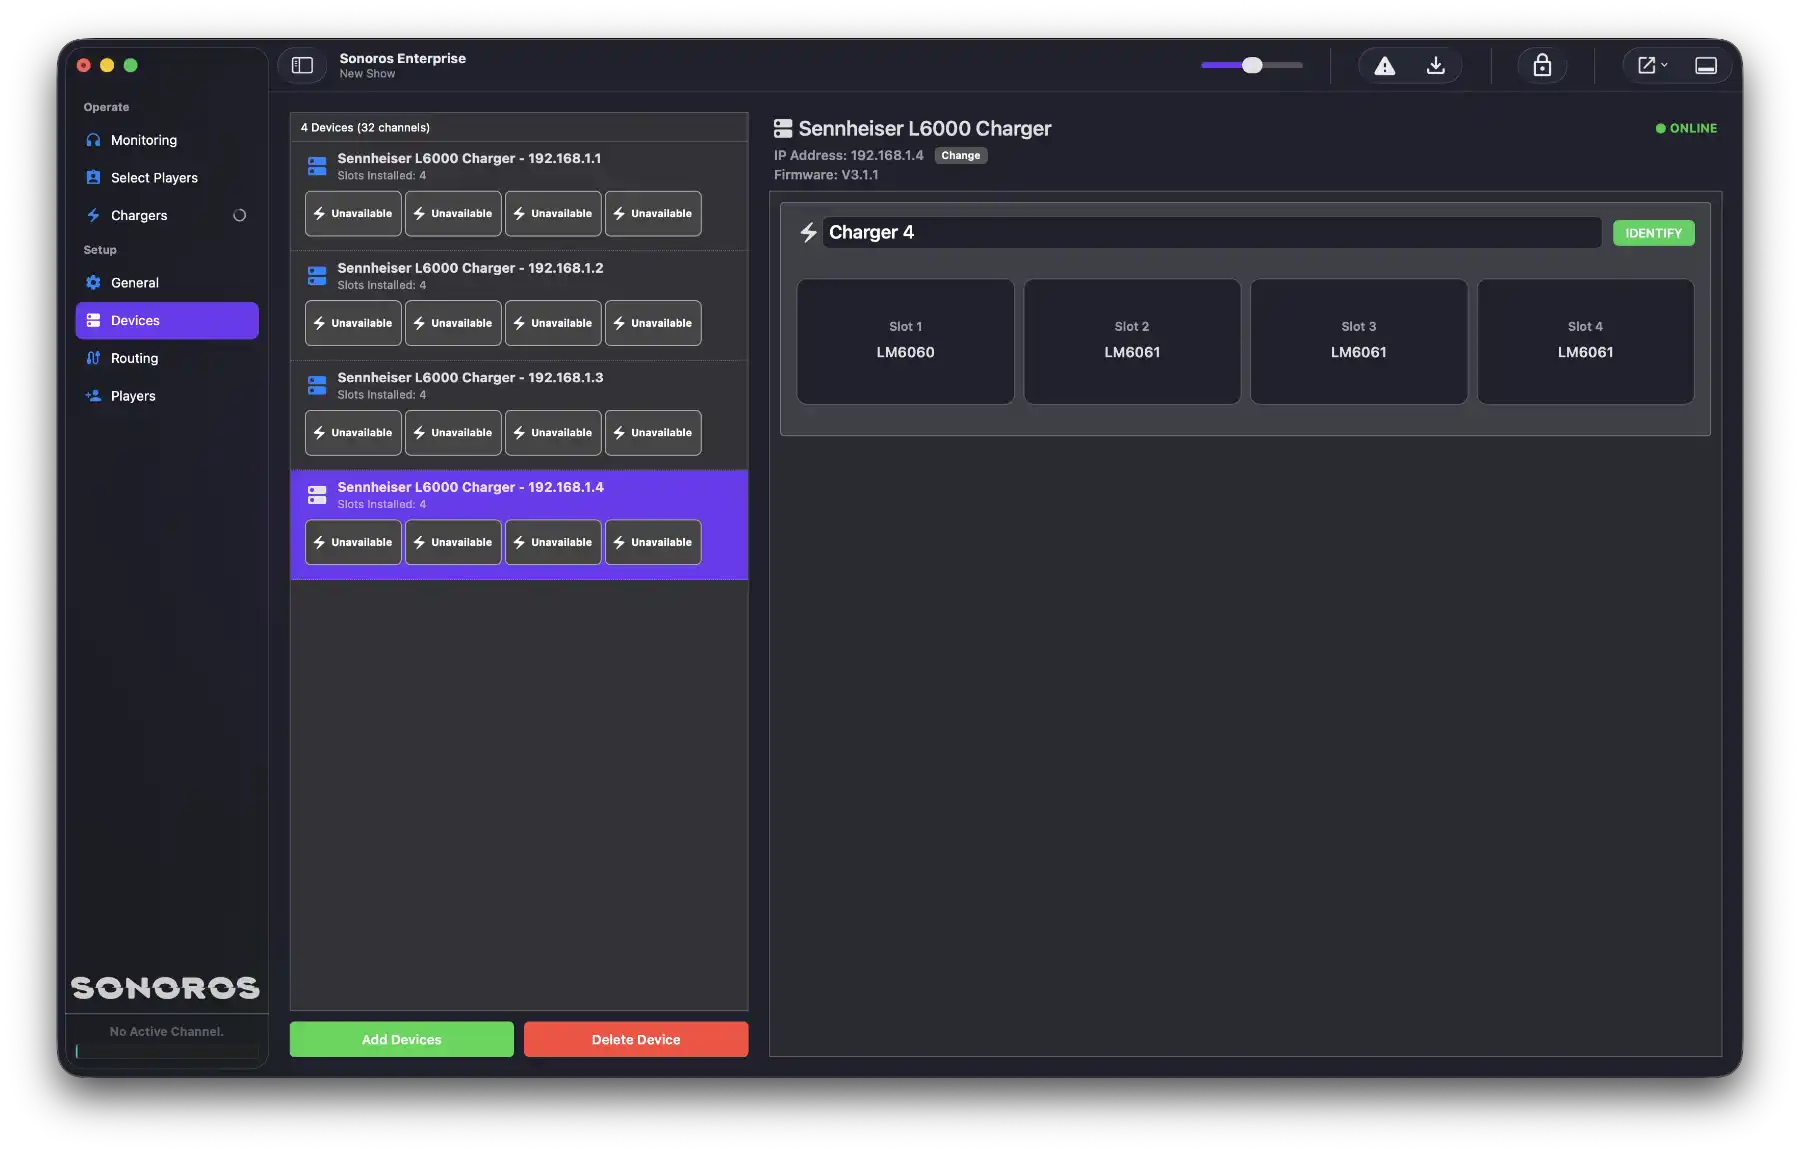The height and width of the screenshot is (1153, 1800).
Task: Click last Unavailable slot of charger 192.168.1.1
Action: [x=653, y=214]
